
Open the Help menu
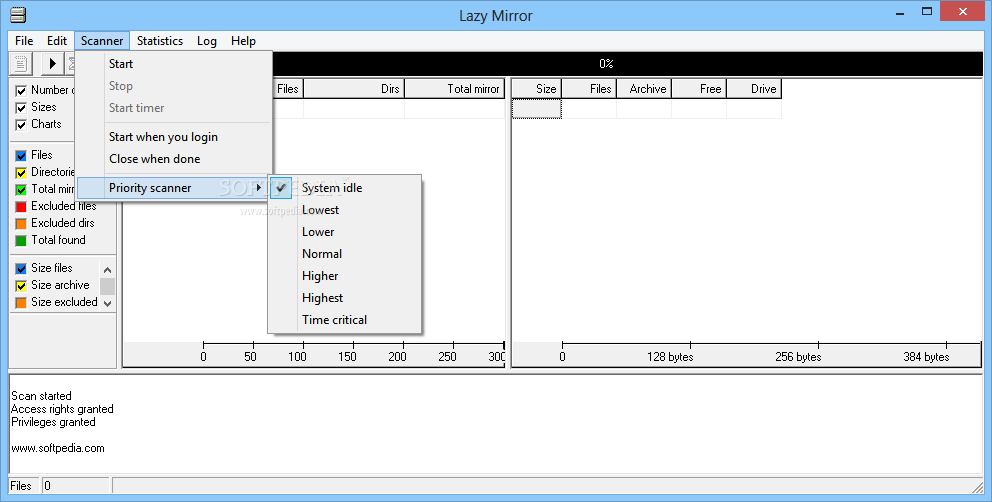tap(244, 41)
